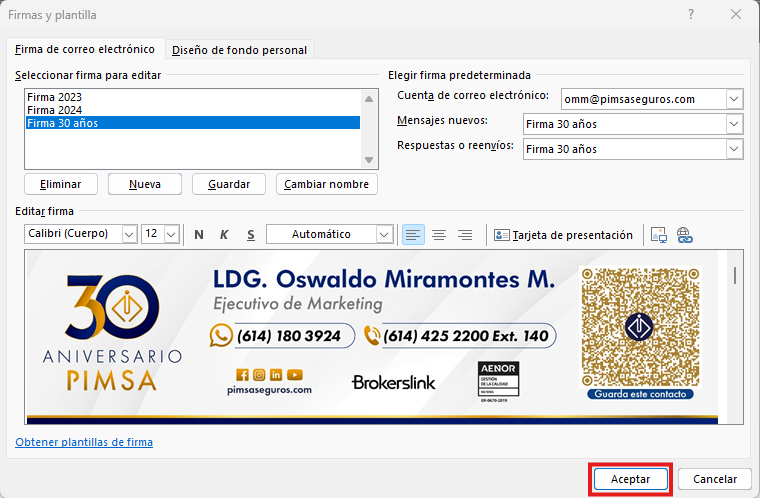Image resolution: width=760 pixels, height=498 pixels.
Task: Open help with question mark icon
Action: [x=691, y=14]
